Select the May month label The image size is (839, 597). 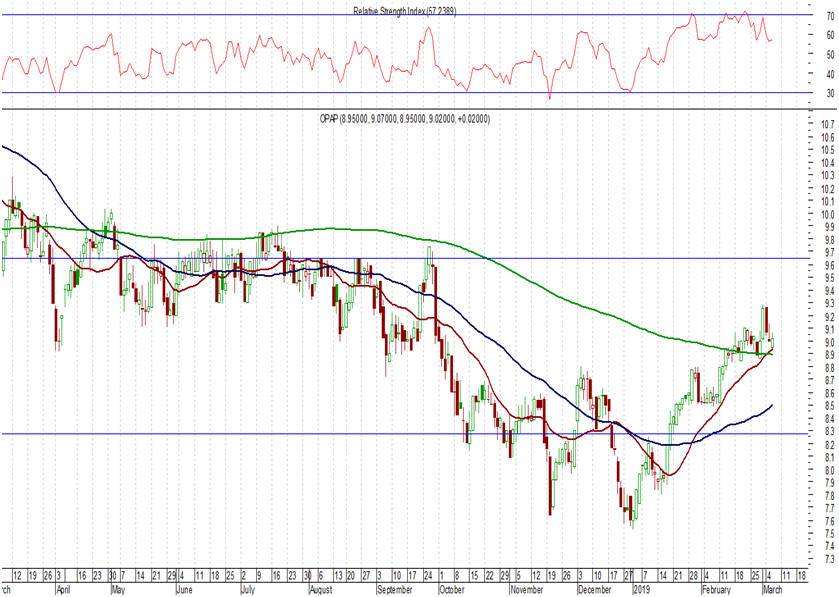coord(118,590)
